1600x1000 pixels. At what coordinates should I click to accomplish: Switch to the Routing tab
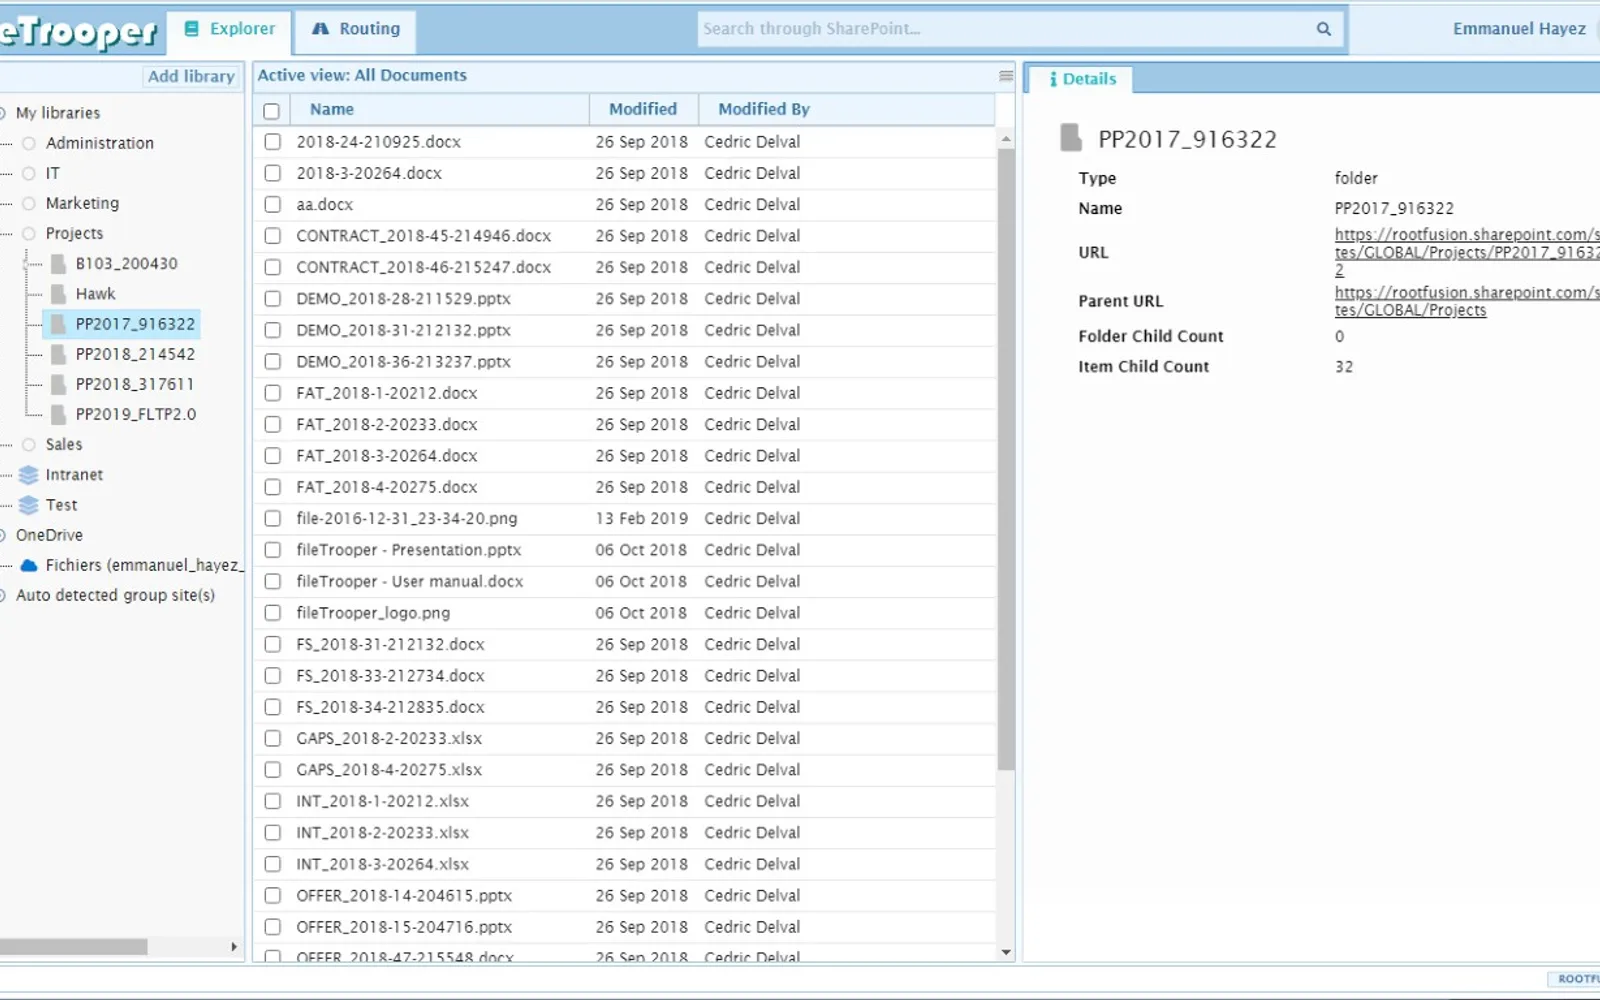tap(355, 30)
